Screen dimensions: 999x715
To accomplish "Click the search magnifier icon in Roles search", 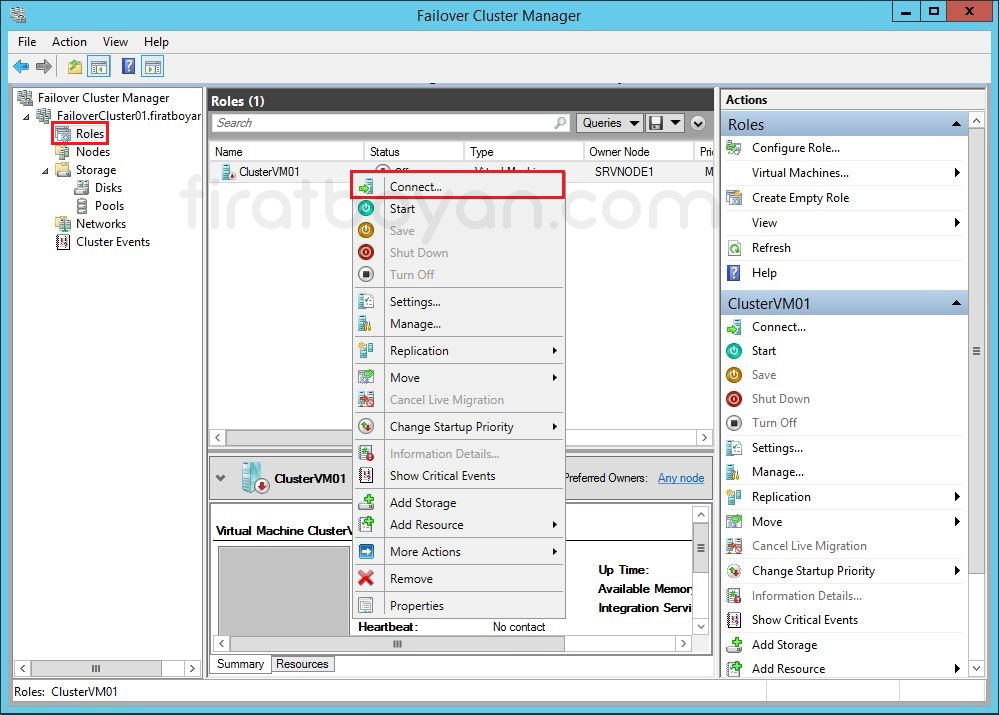I will [x=560, y=122].
